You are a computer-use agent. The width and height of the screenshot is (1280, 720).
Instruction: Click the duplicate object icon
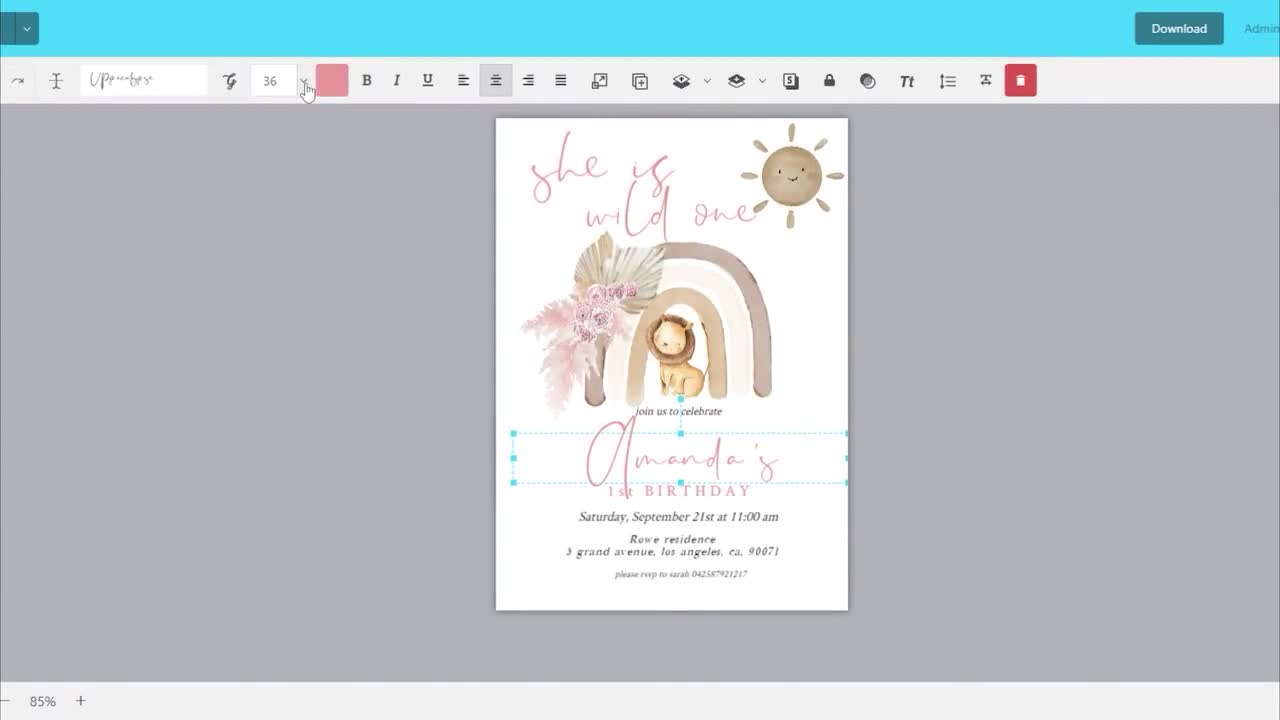coord(640,81)
